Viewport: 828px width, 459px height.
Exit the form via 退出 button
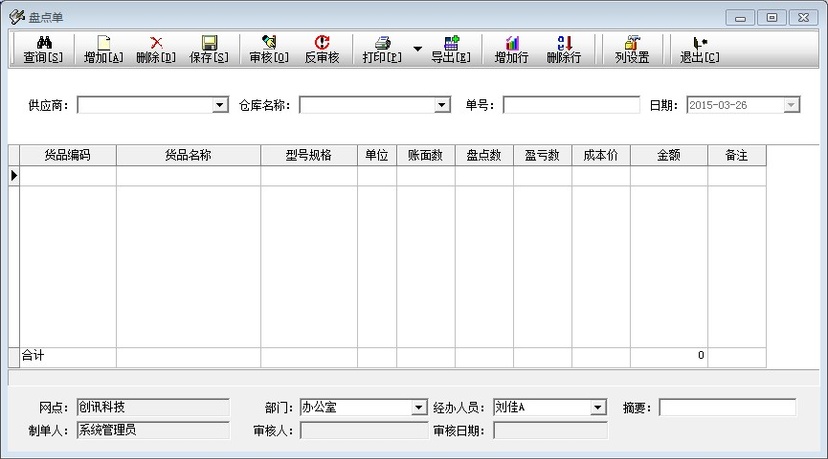click(x=699, y=43)
